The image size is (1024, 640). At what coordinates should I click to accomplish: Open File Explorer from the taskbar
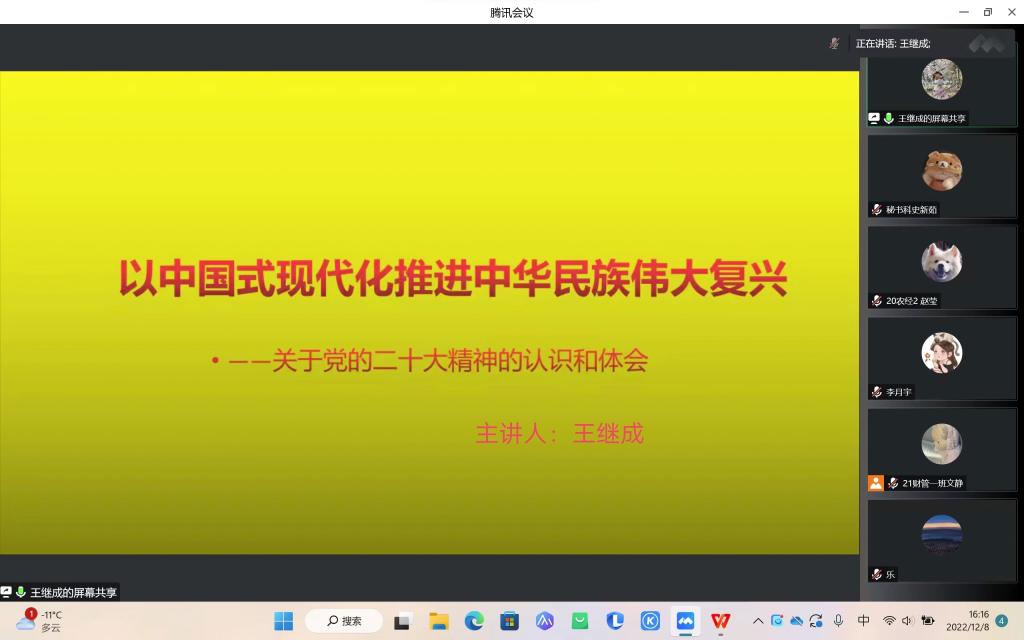(439, 621)
